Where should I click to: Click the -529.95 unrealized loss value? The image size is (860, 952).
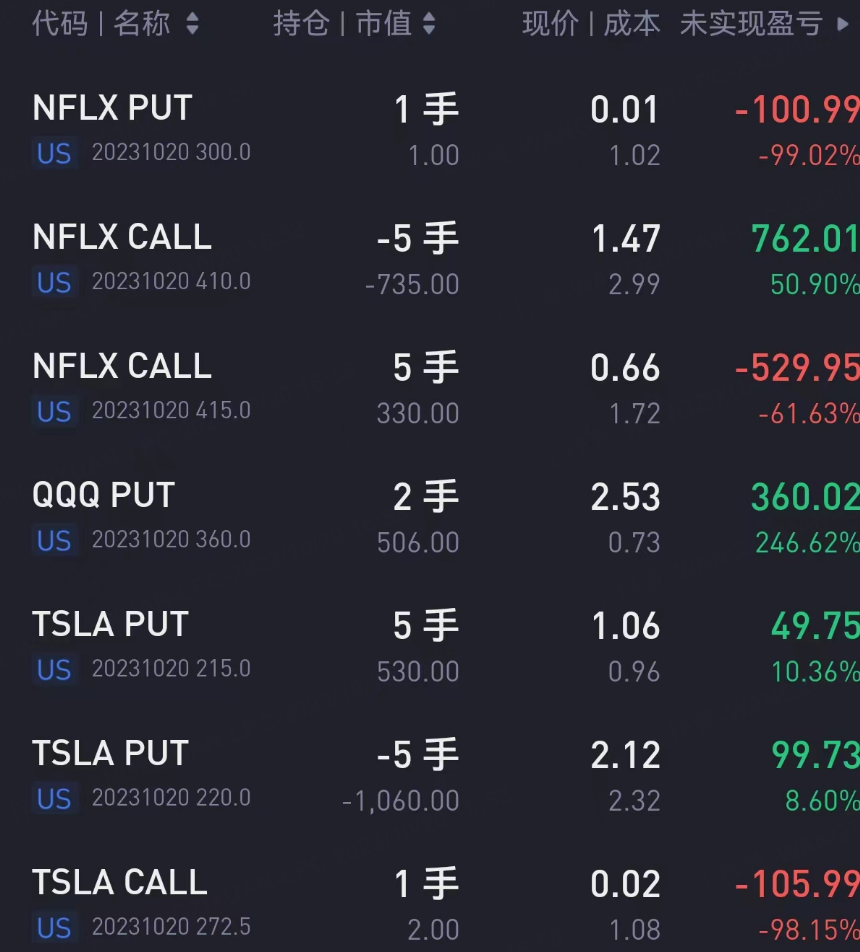click(796, 368)
